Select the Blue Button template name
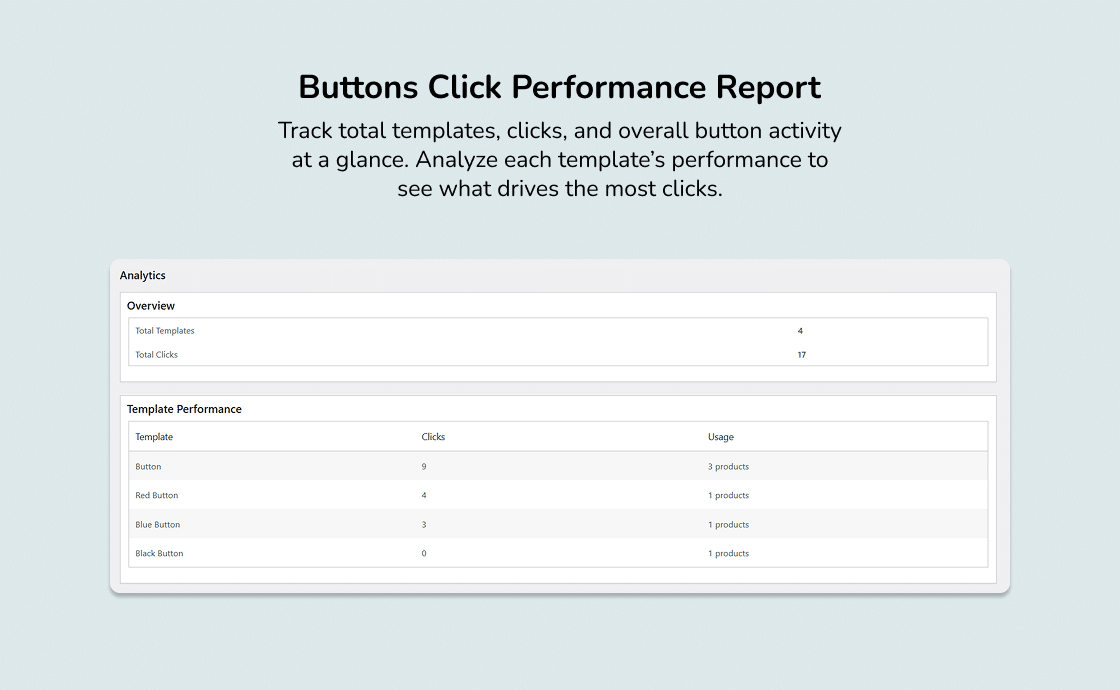1120x690 pixels. 157,524
